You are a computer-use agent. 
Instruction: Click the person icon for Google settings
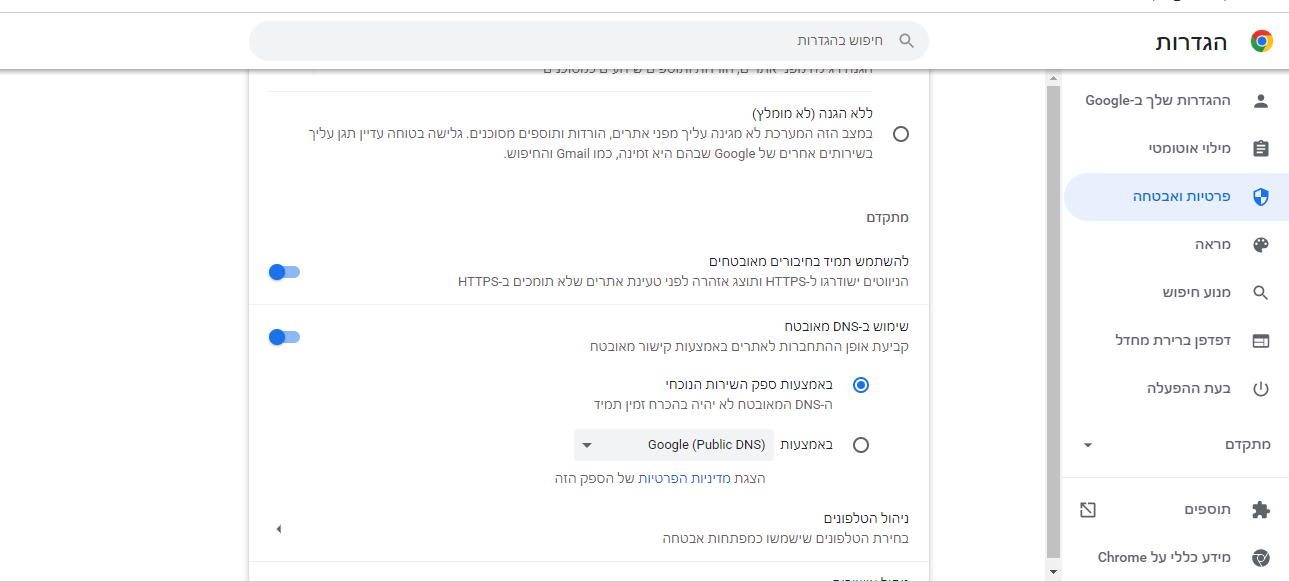pos(1260,100)
